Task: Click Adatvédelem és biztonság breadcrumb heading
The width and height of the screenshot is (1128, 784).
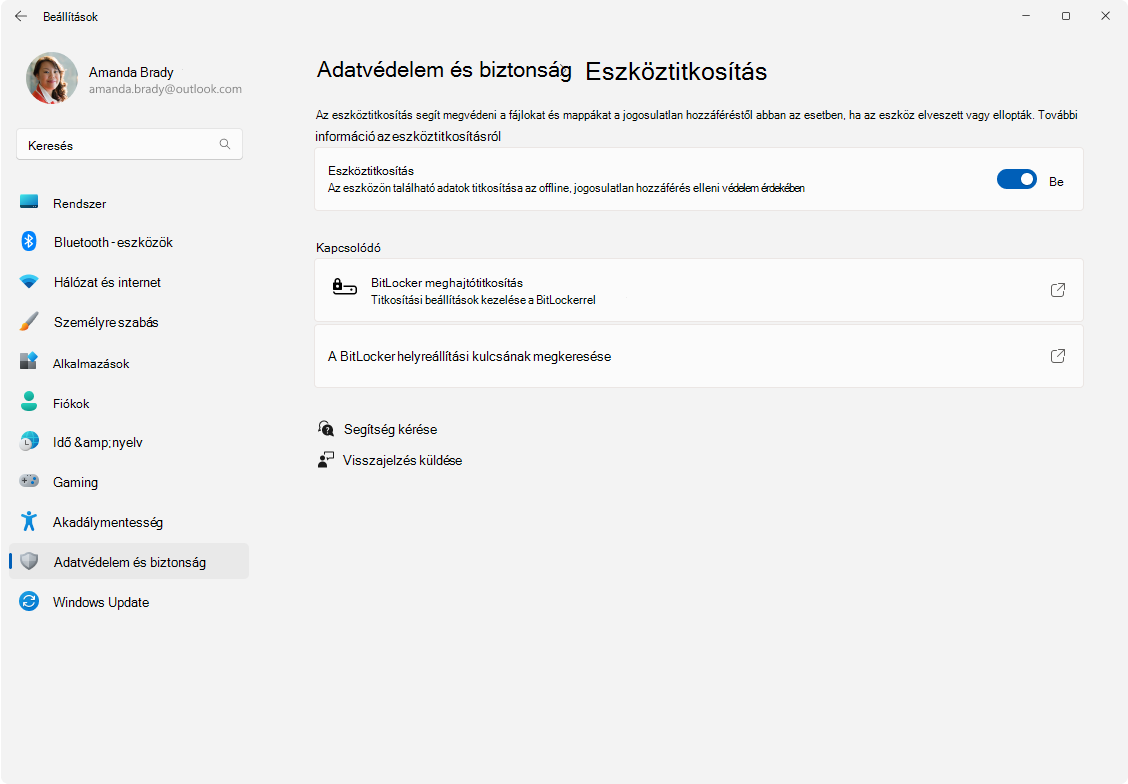Action: [x=444, y=70]
